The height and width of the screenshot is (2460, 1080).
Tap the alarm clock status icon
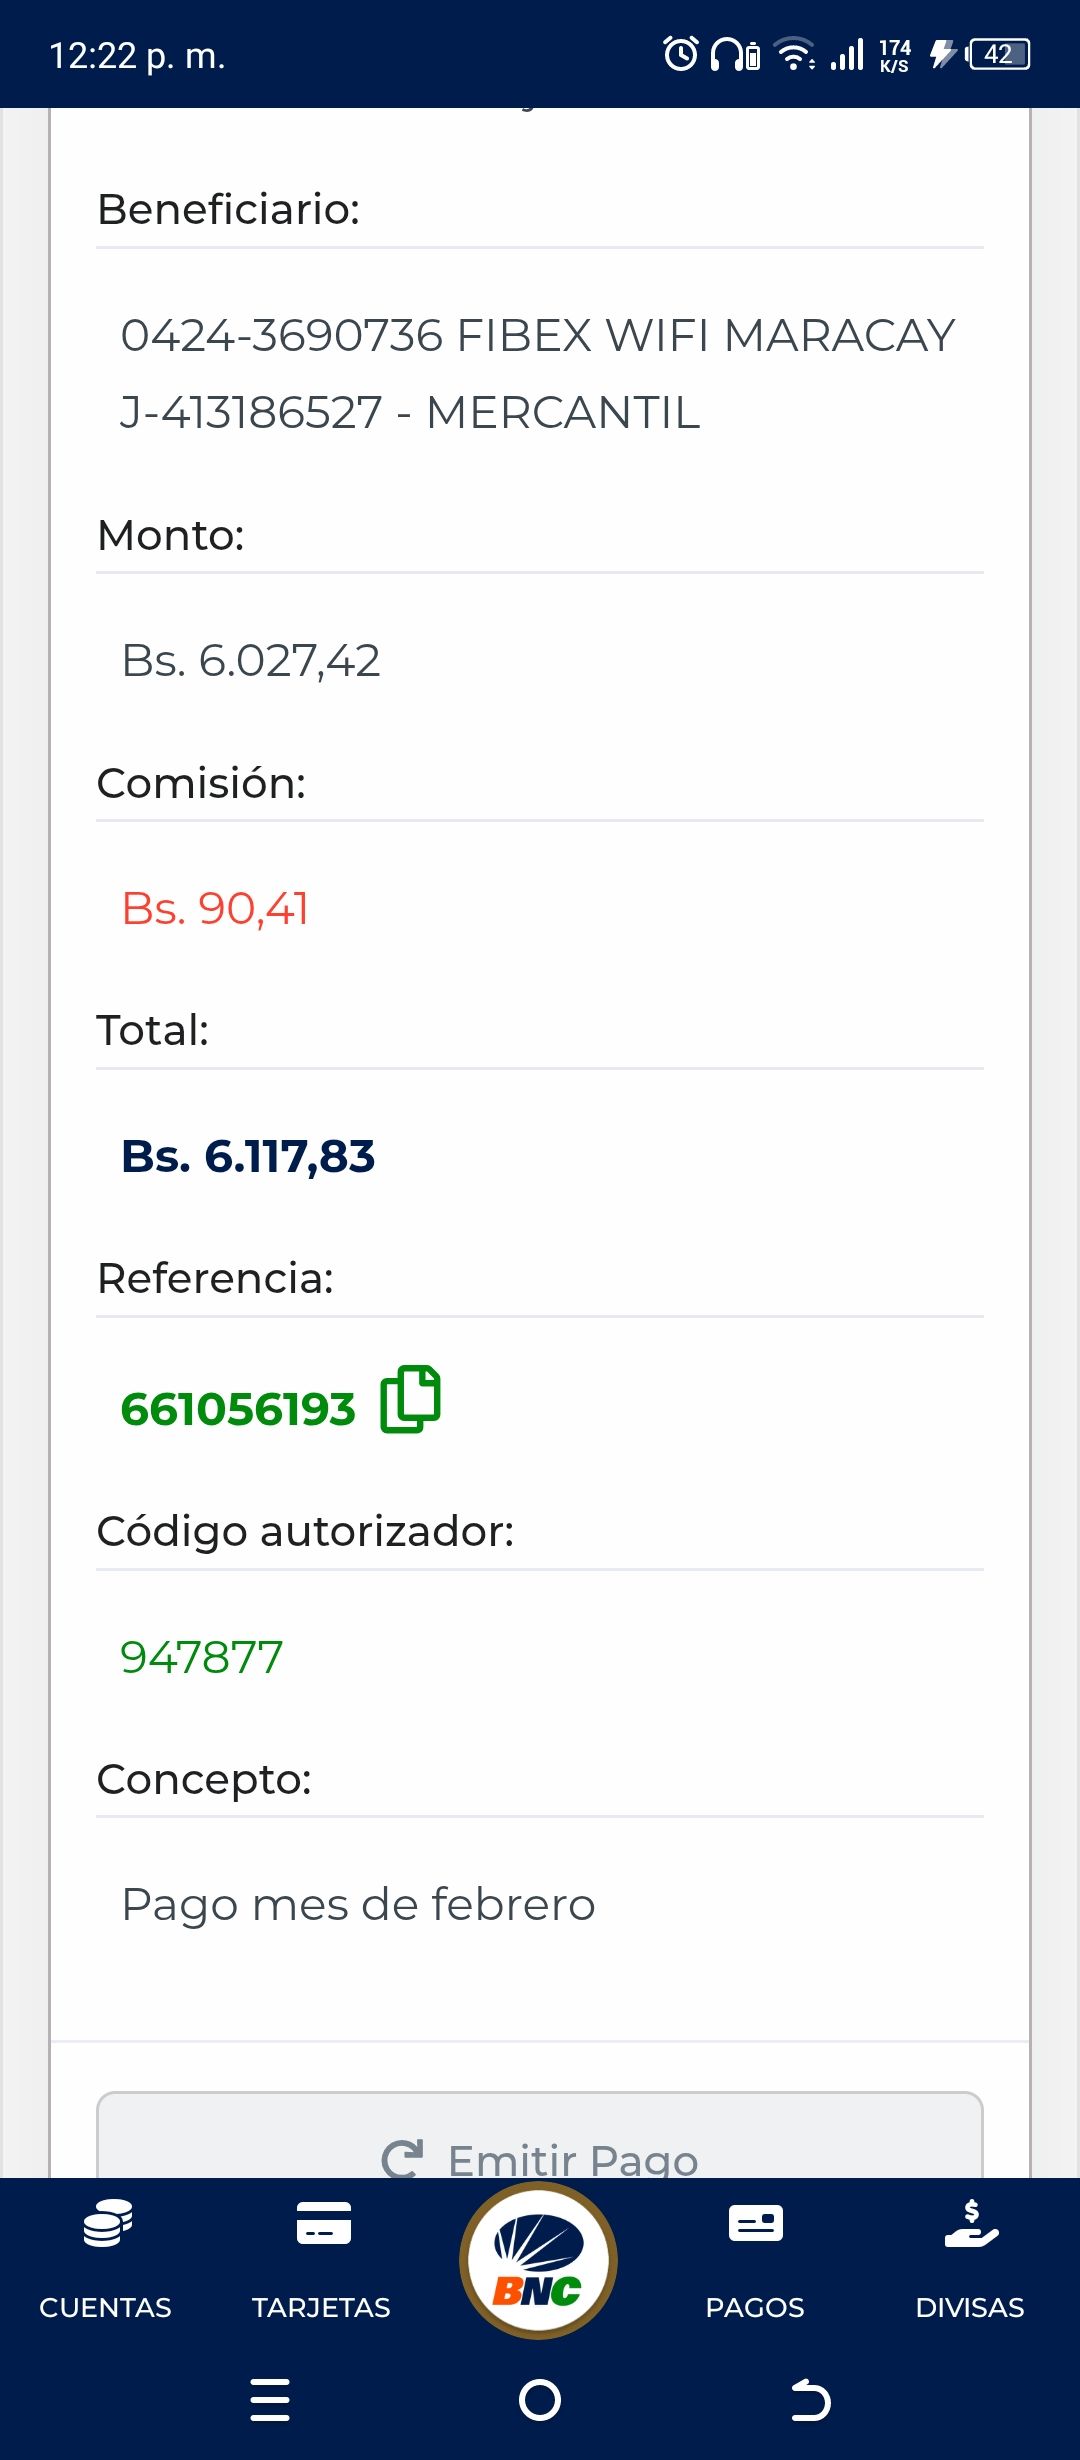[x=681, y=54]
